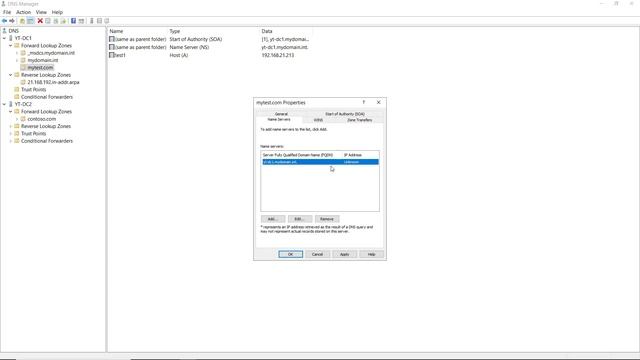Confirm the dialog with OK
Viewport: 640px width, 360px height.
tap(291, 254)
